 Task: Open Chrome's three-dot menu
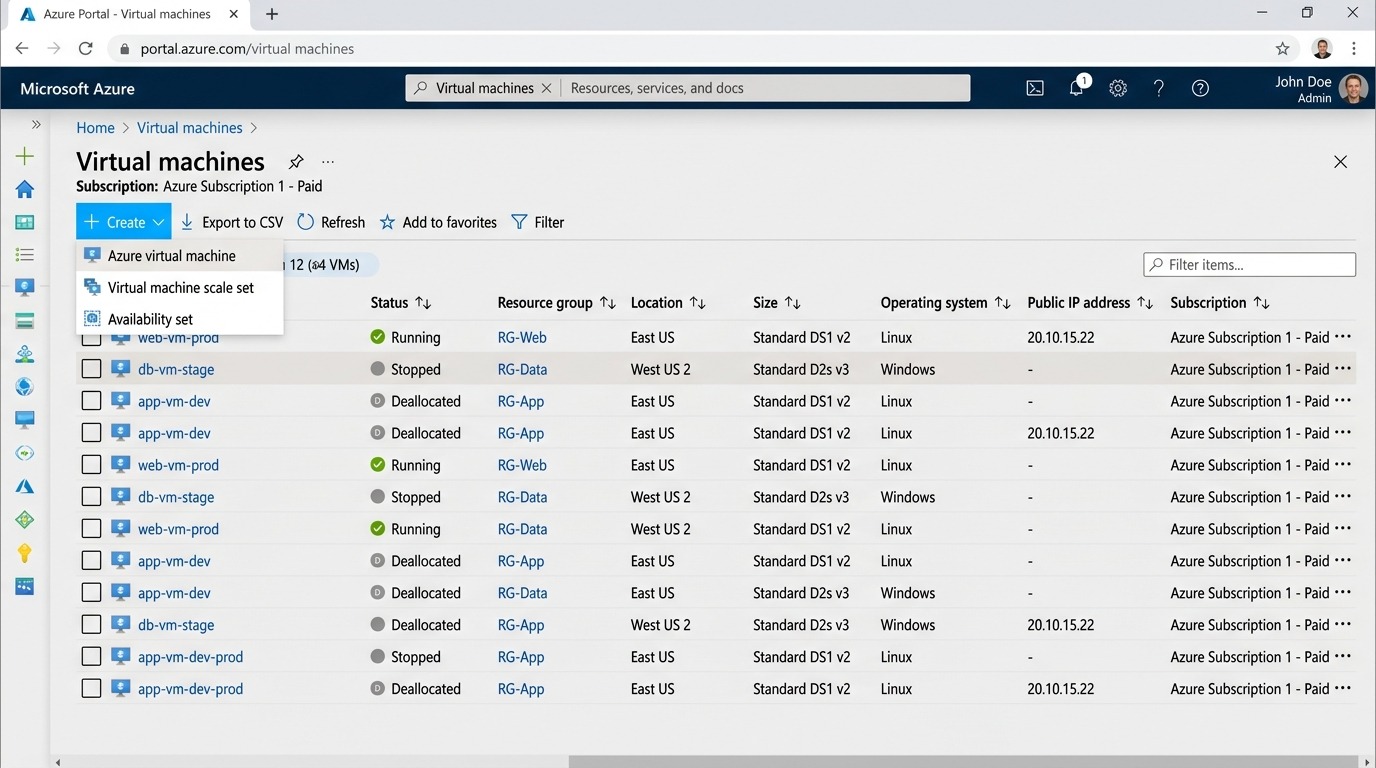pyautogui.click(x=1354, y=48)
